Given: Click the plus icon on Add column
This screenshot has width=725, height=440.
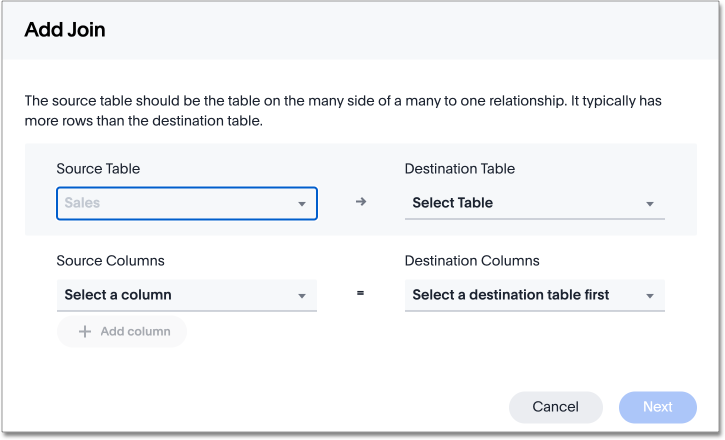Looking at the screenshot, I should 85,331.
